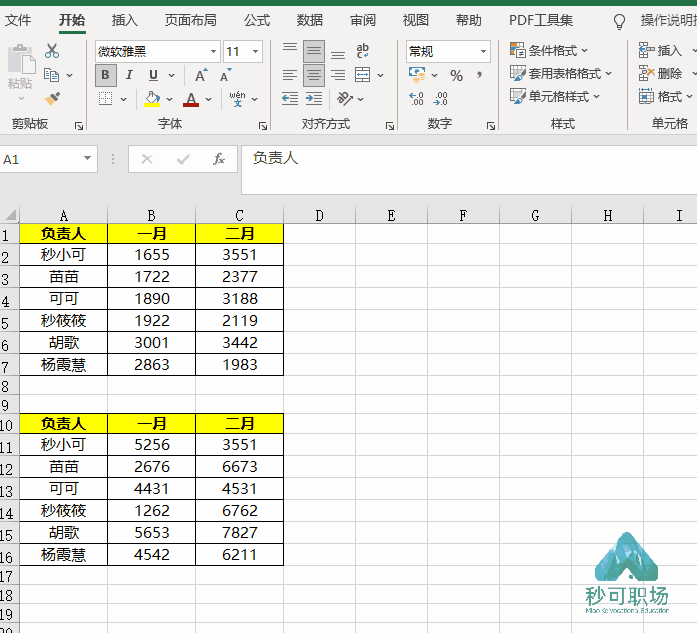Click the Paste clipboard icon

coord(21,60)
